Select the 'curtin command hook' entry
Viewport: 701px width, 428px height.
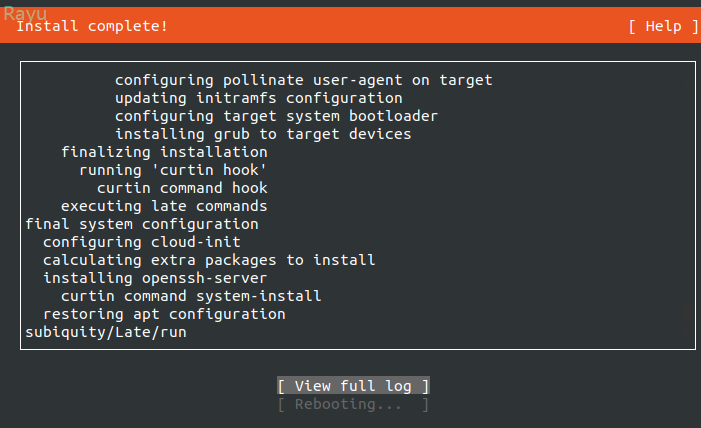pyautogui.click(x=182, y=188)
